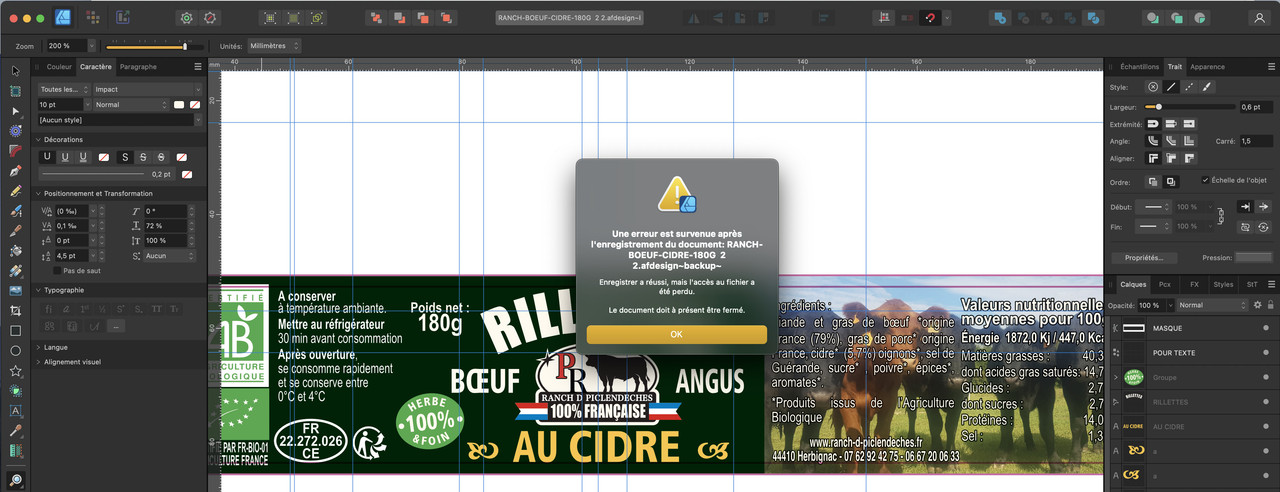This screenshot has width=1280, height=492.
Task: Align stroke to center option
Action: (x=1153, y=158)
